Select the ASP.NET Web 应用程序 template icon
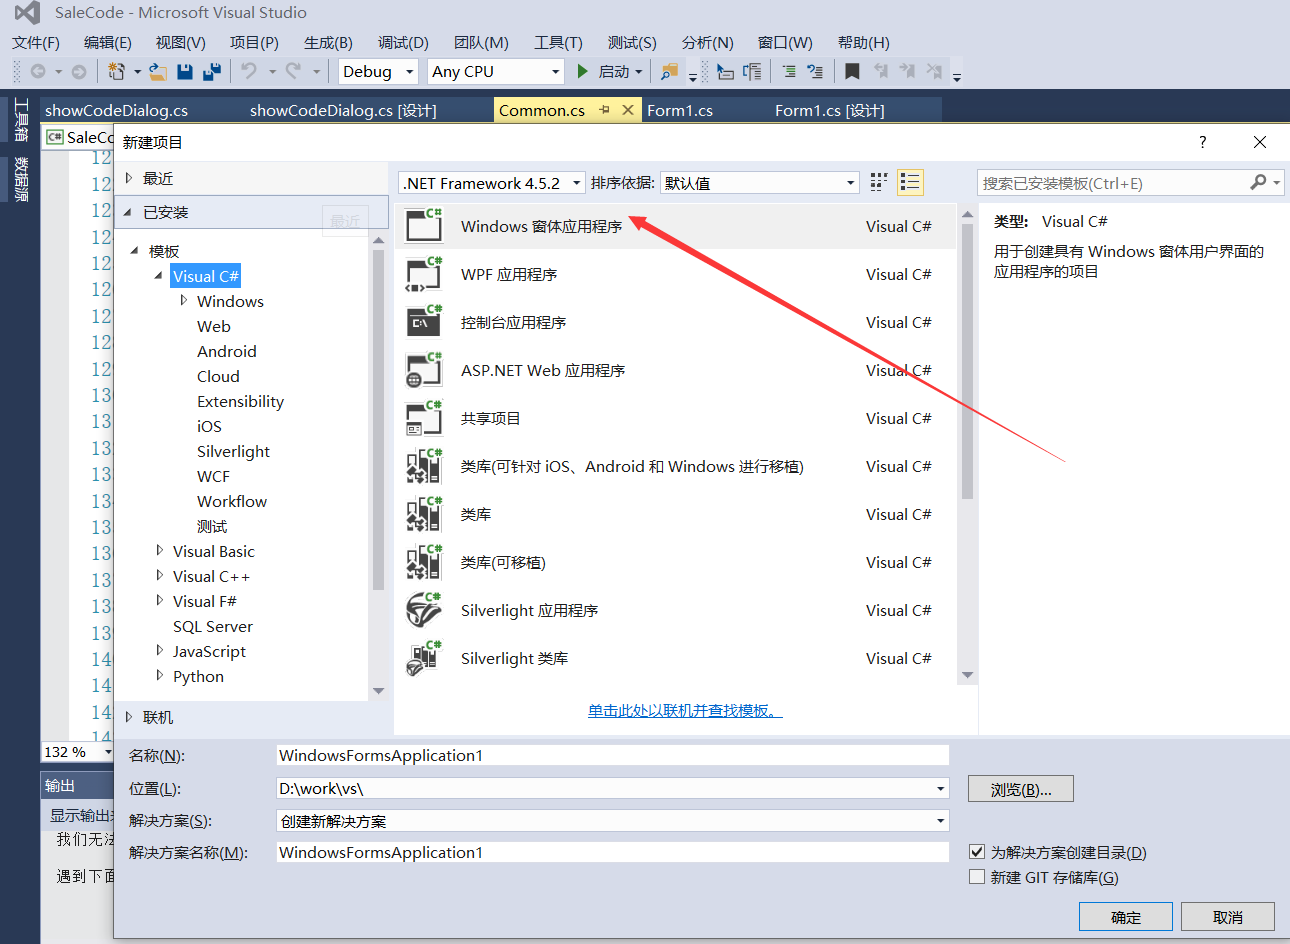 coord(424,370)
